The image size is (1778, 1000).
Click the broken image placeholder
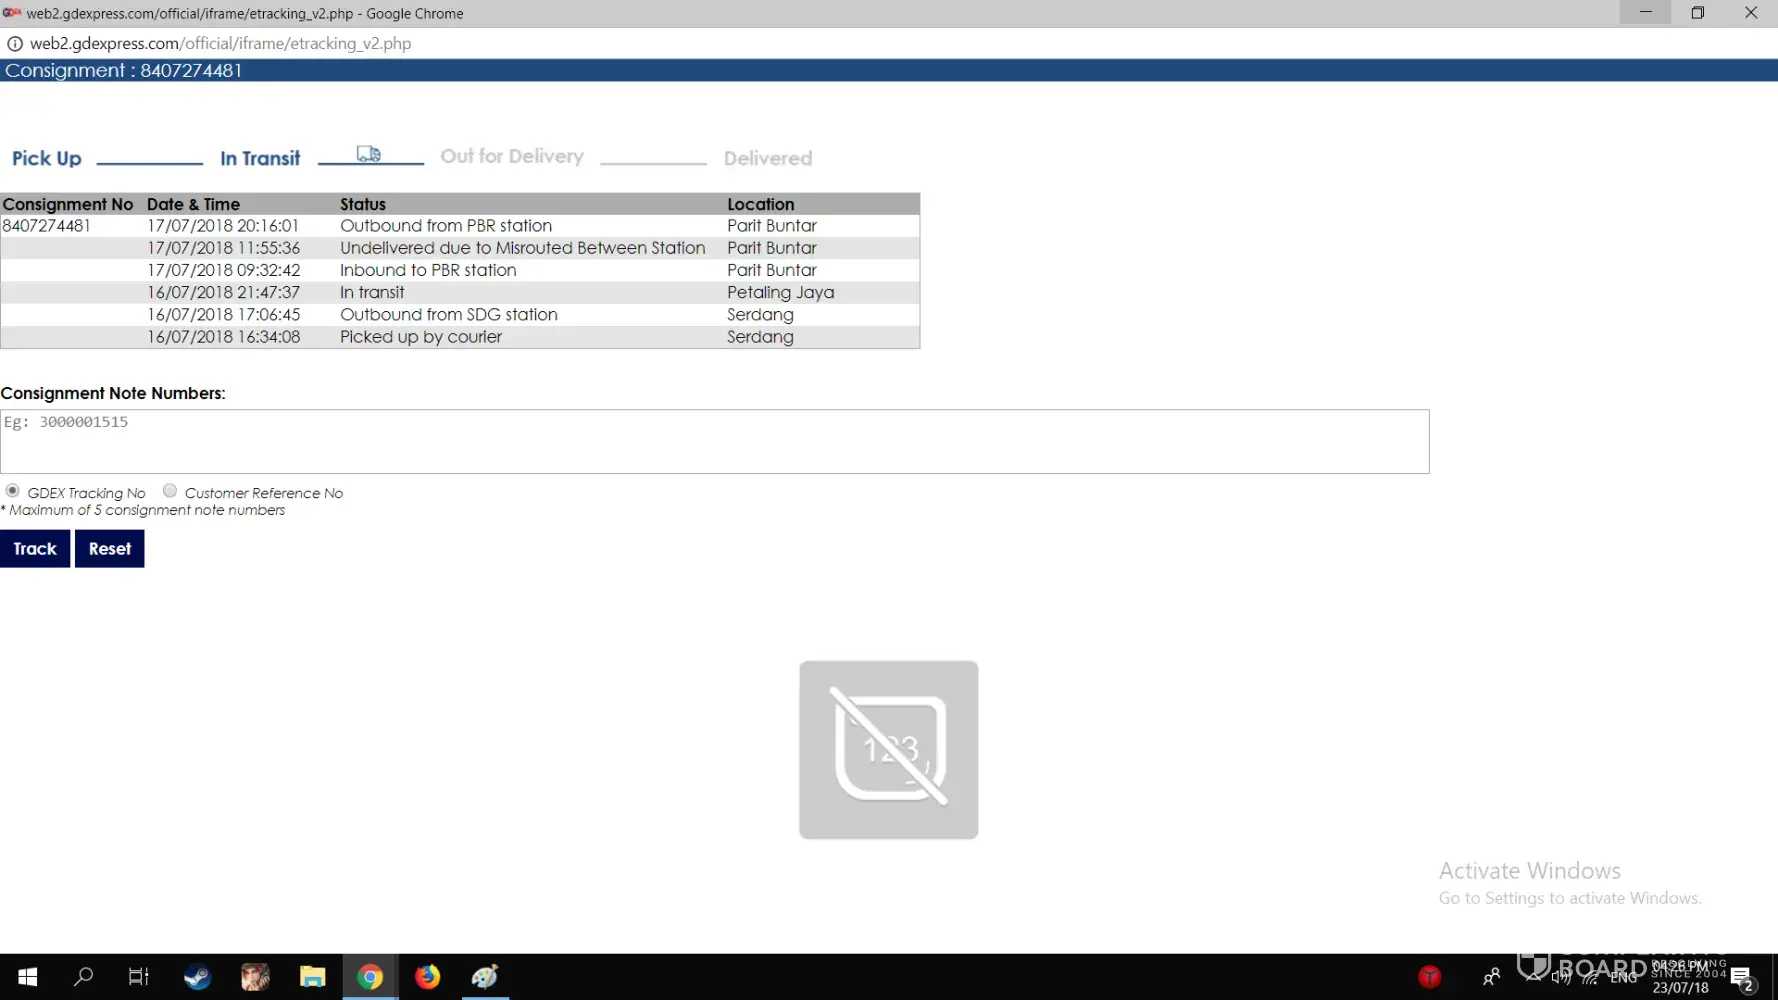click(889, 750)
